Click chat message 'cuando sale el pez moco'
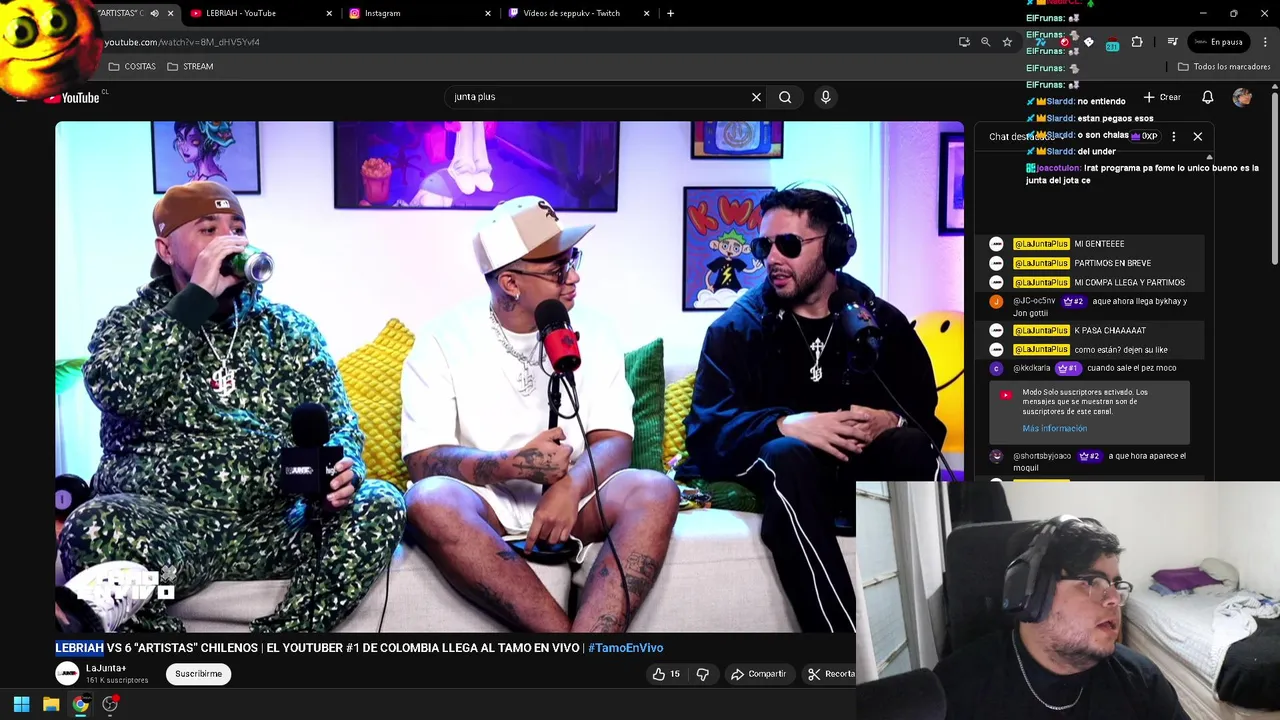The height and width of the screenshot is (720, 1280). tap(1131, 368)
